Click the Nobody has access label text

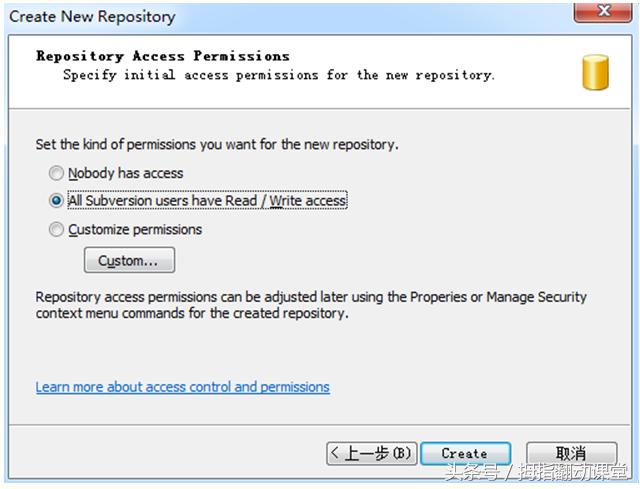pyautogui.click(x=126, y=173)
